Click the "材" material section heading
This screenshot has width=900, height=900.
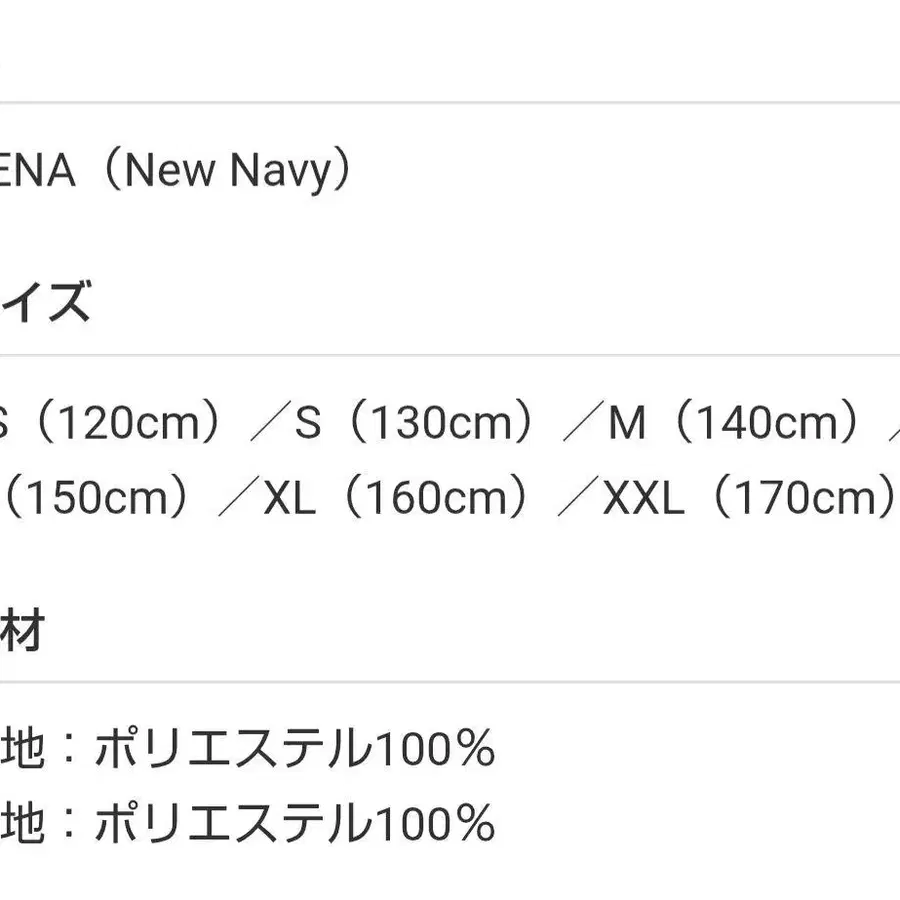[22, 630]
